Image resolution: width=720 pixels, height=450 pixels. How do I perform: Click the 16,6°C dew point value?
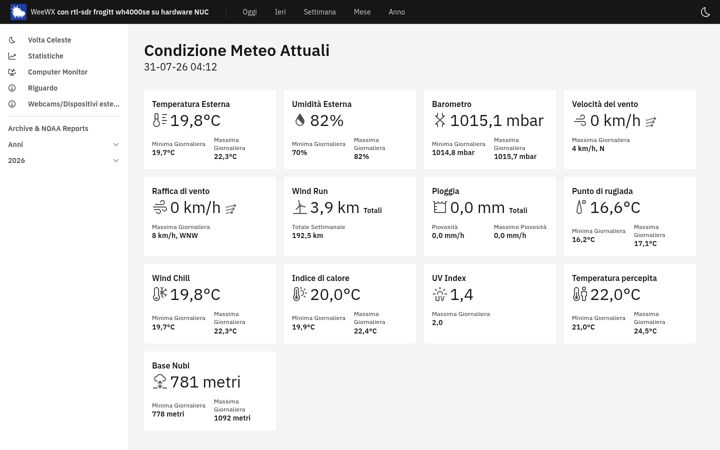click(615, 208)
